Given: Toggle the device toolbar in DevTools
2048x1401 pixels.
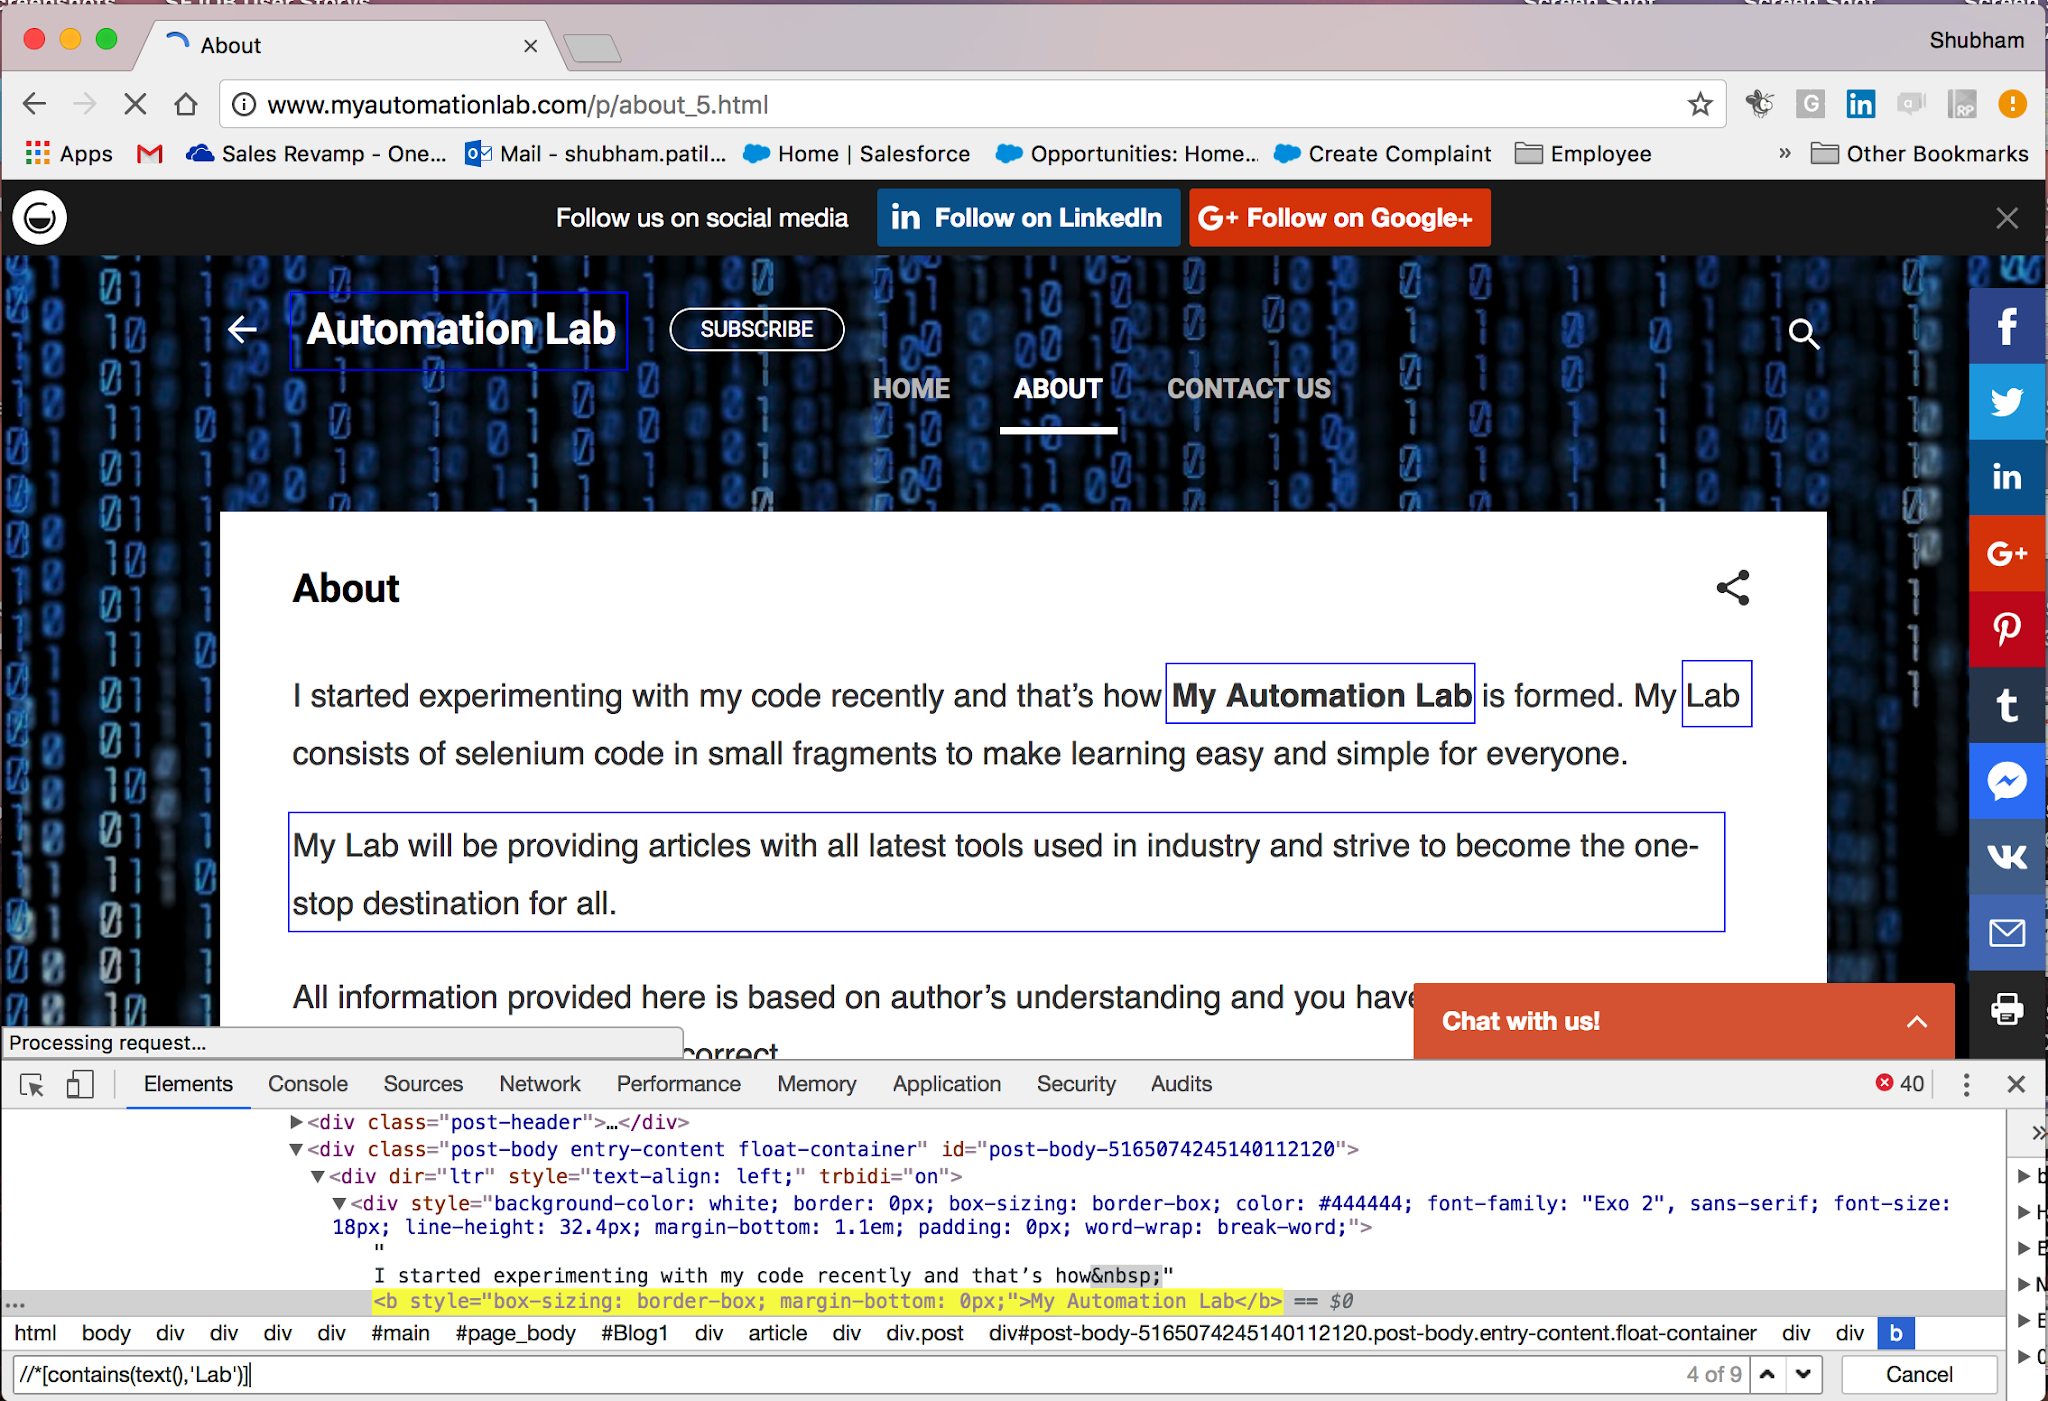Looking at the screenshot, I should point(79,1083).
